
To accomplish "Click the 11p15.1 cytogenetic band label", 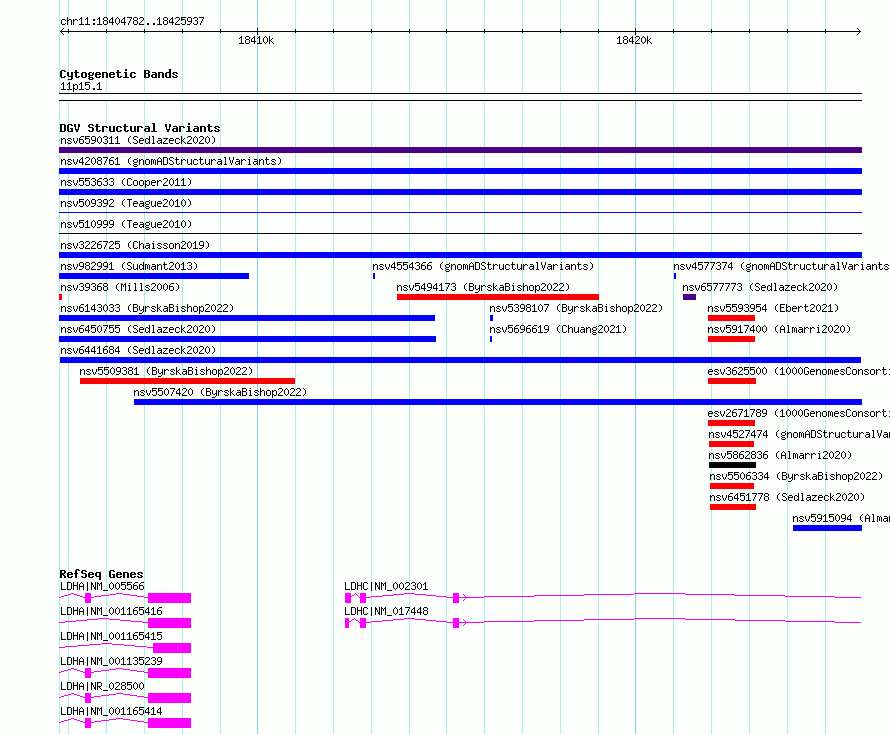I will [x=81, y=86].
